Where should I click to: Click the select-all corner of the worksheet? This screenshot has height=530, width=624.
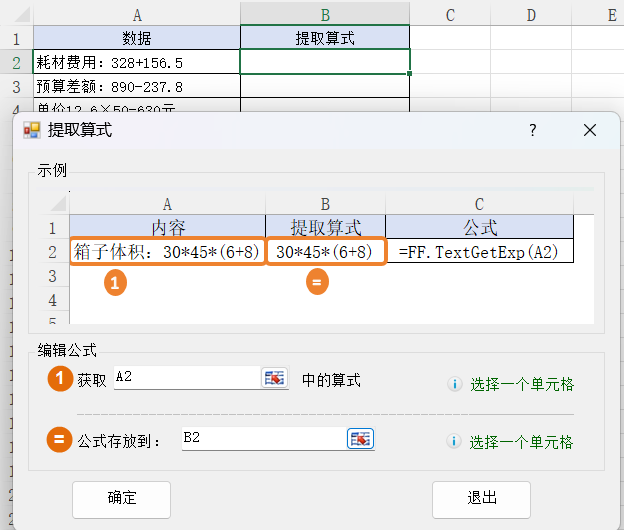point(16,14)
